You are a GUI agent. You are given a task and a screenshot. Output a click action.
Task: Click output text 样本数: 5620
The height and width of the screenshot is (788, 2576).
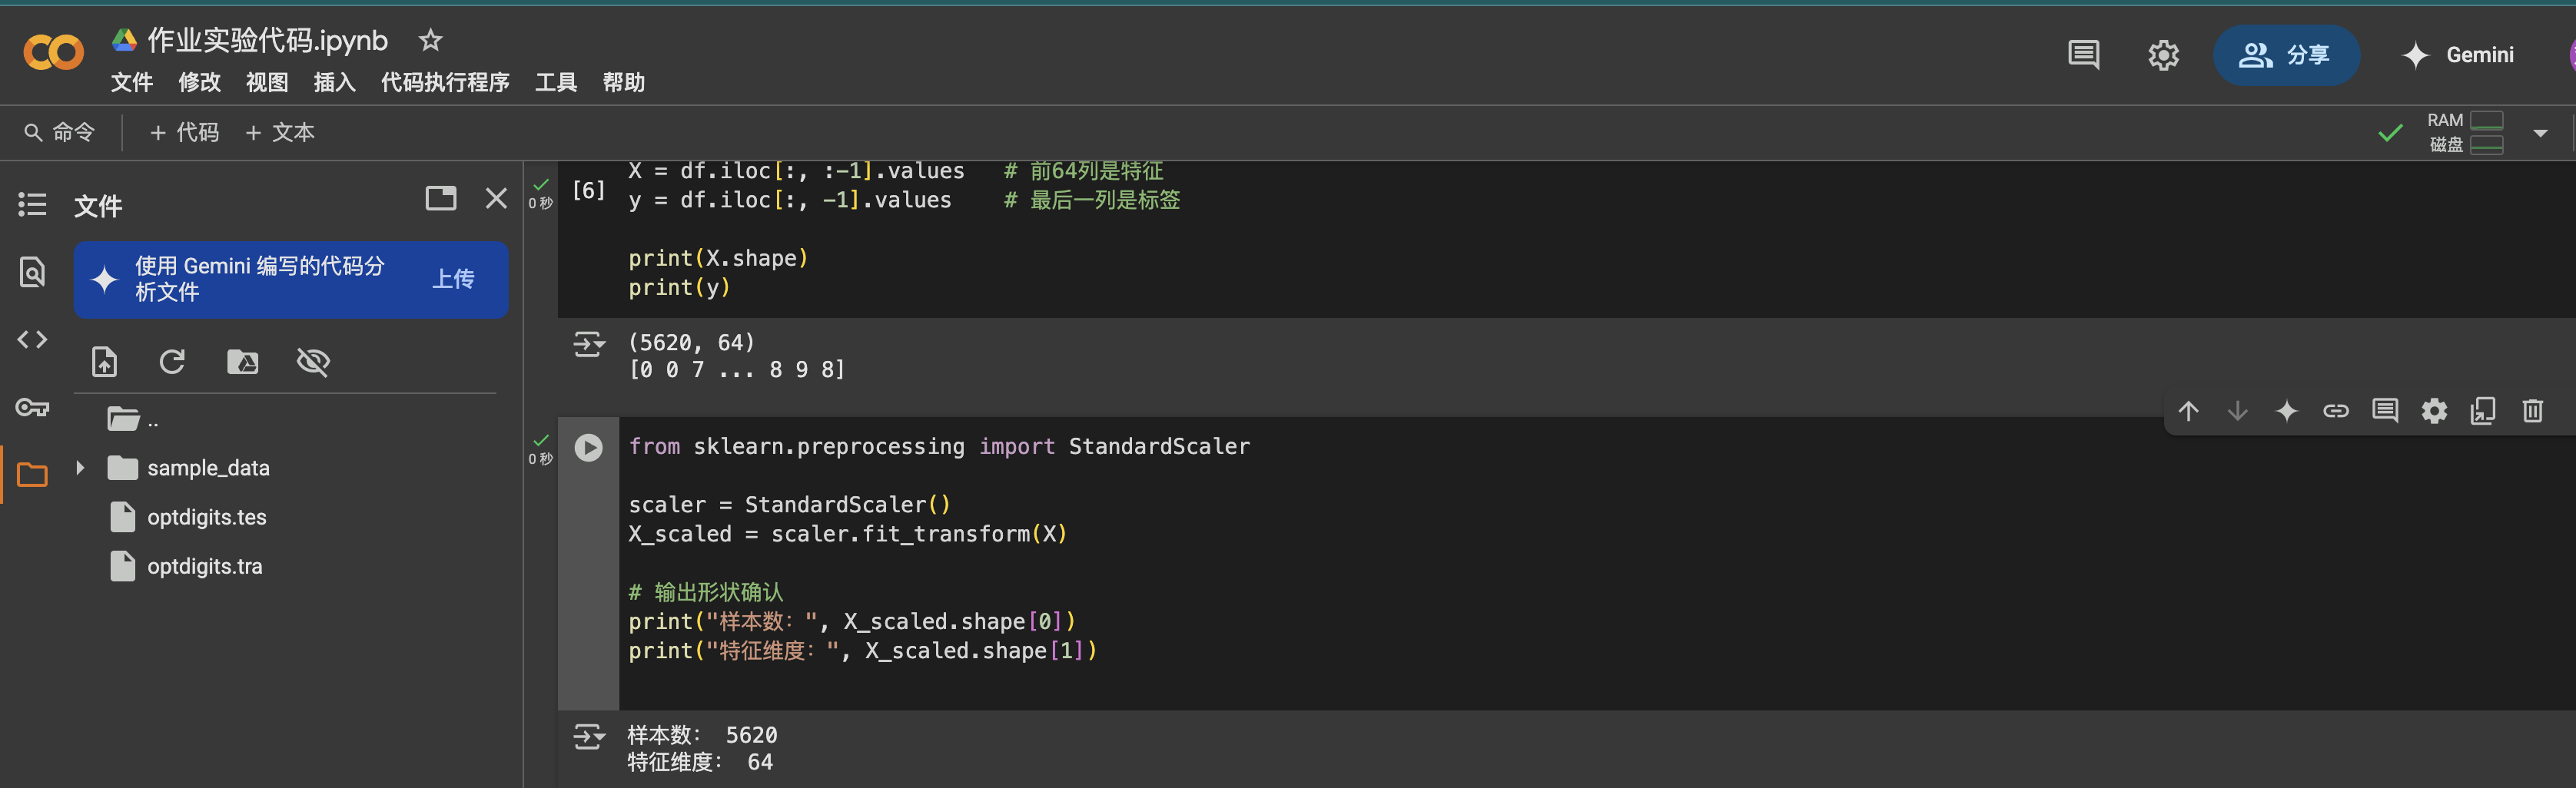point(702,735)
